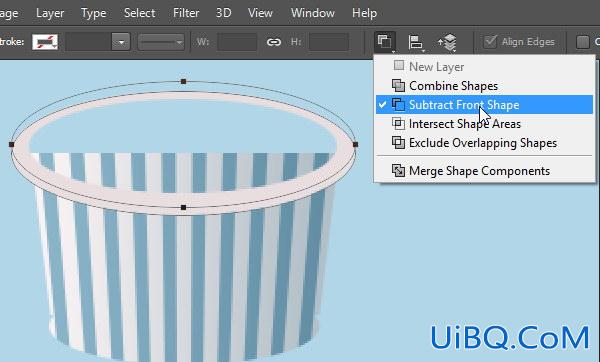Toggle the checkbox right of Align Edges
This screenshot has width=600, height=362.
[x=582, y=42]
